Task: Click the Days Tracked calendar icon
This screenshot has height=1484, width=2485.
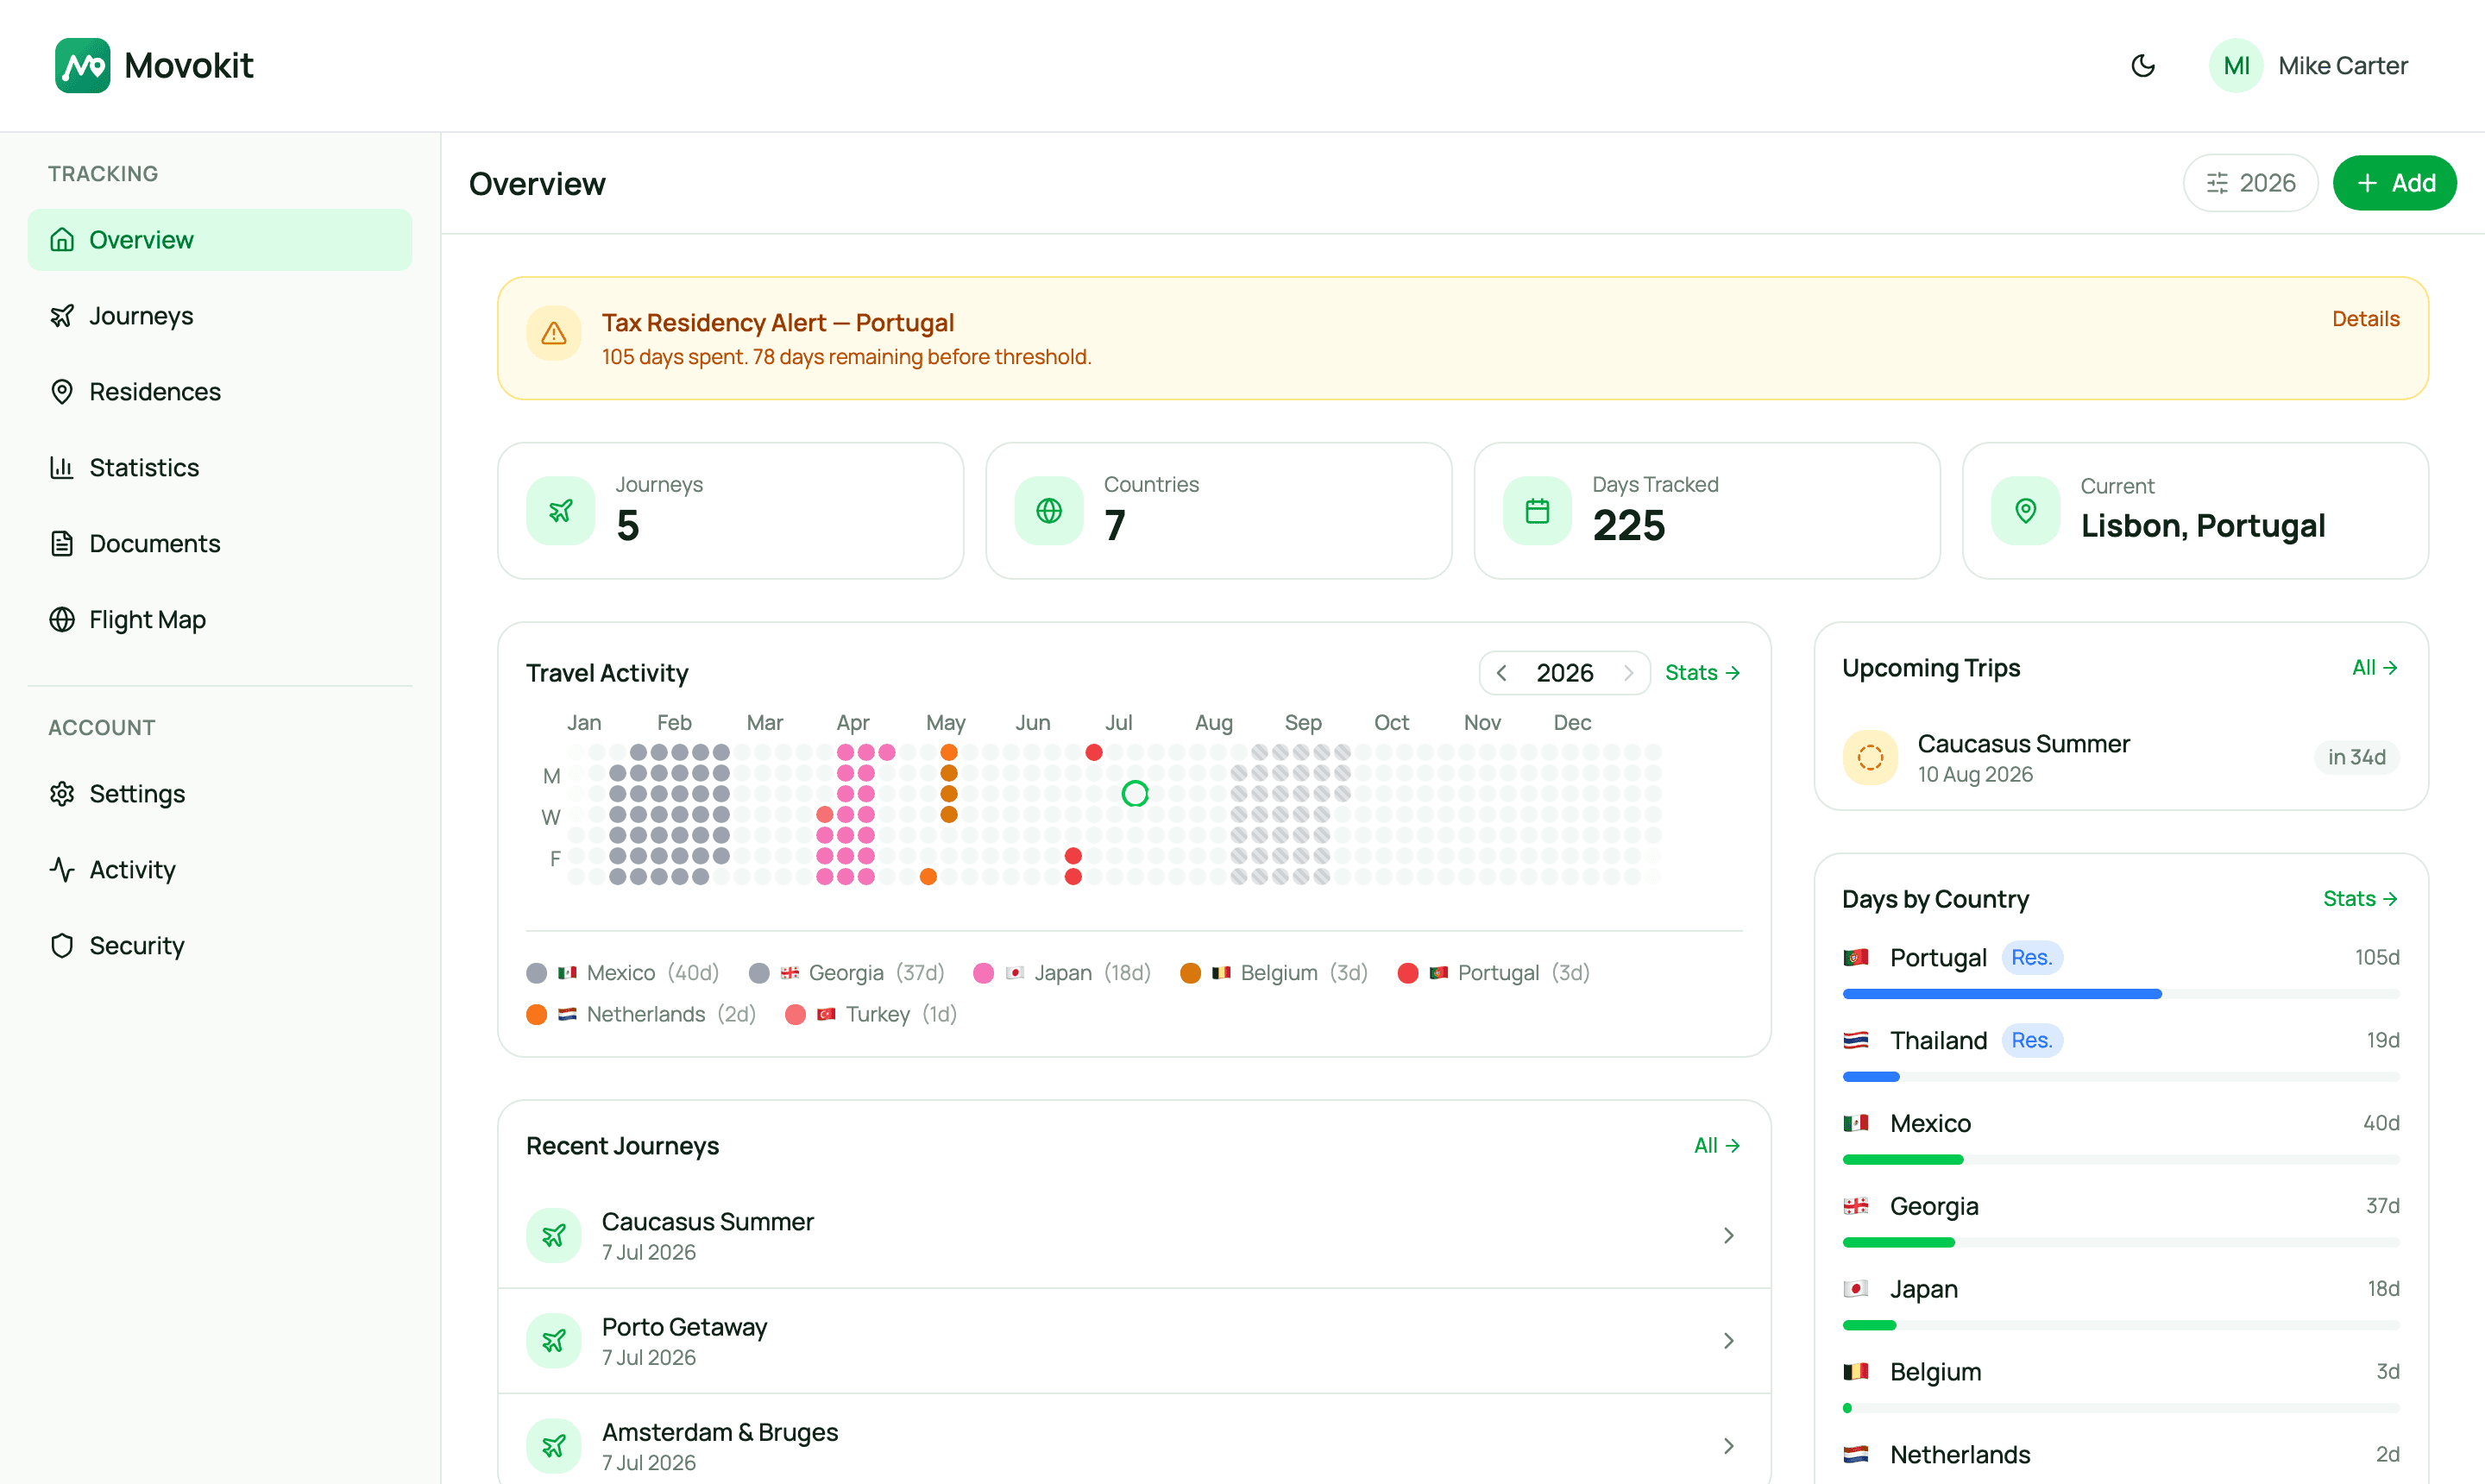Action: [x=1537, y=511]
